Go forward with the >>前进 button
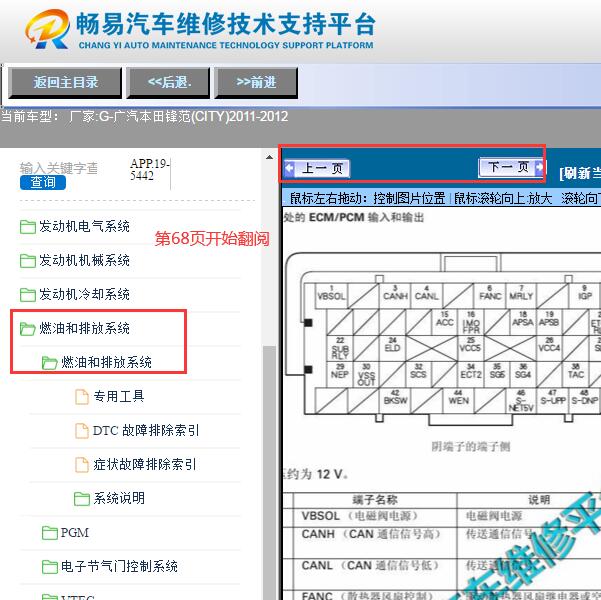The image size is (601, 600). click(256, 82)
